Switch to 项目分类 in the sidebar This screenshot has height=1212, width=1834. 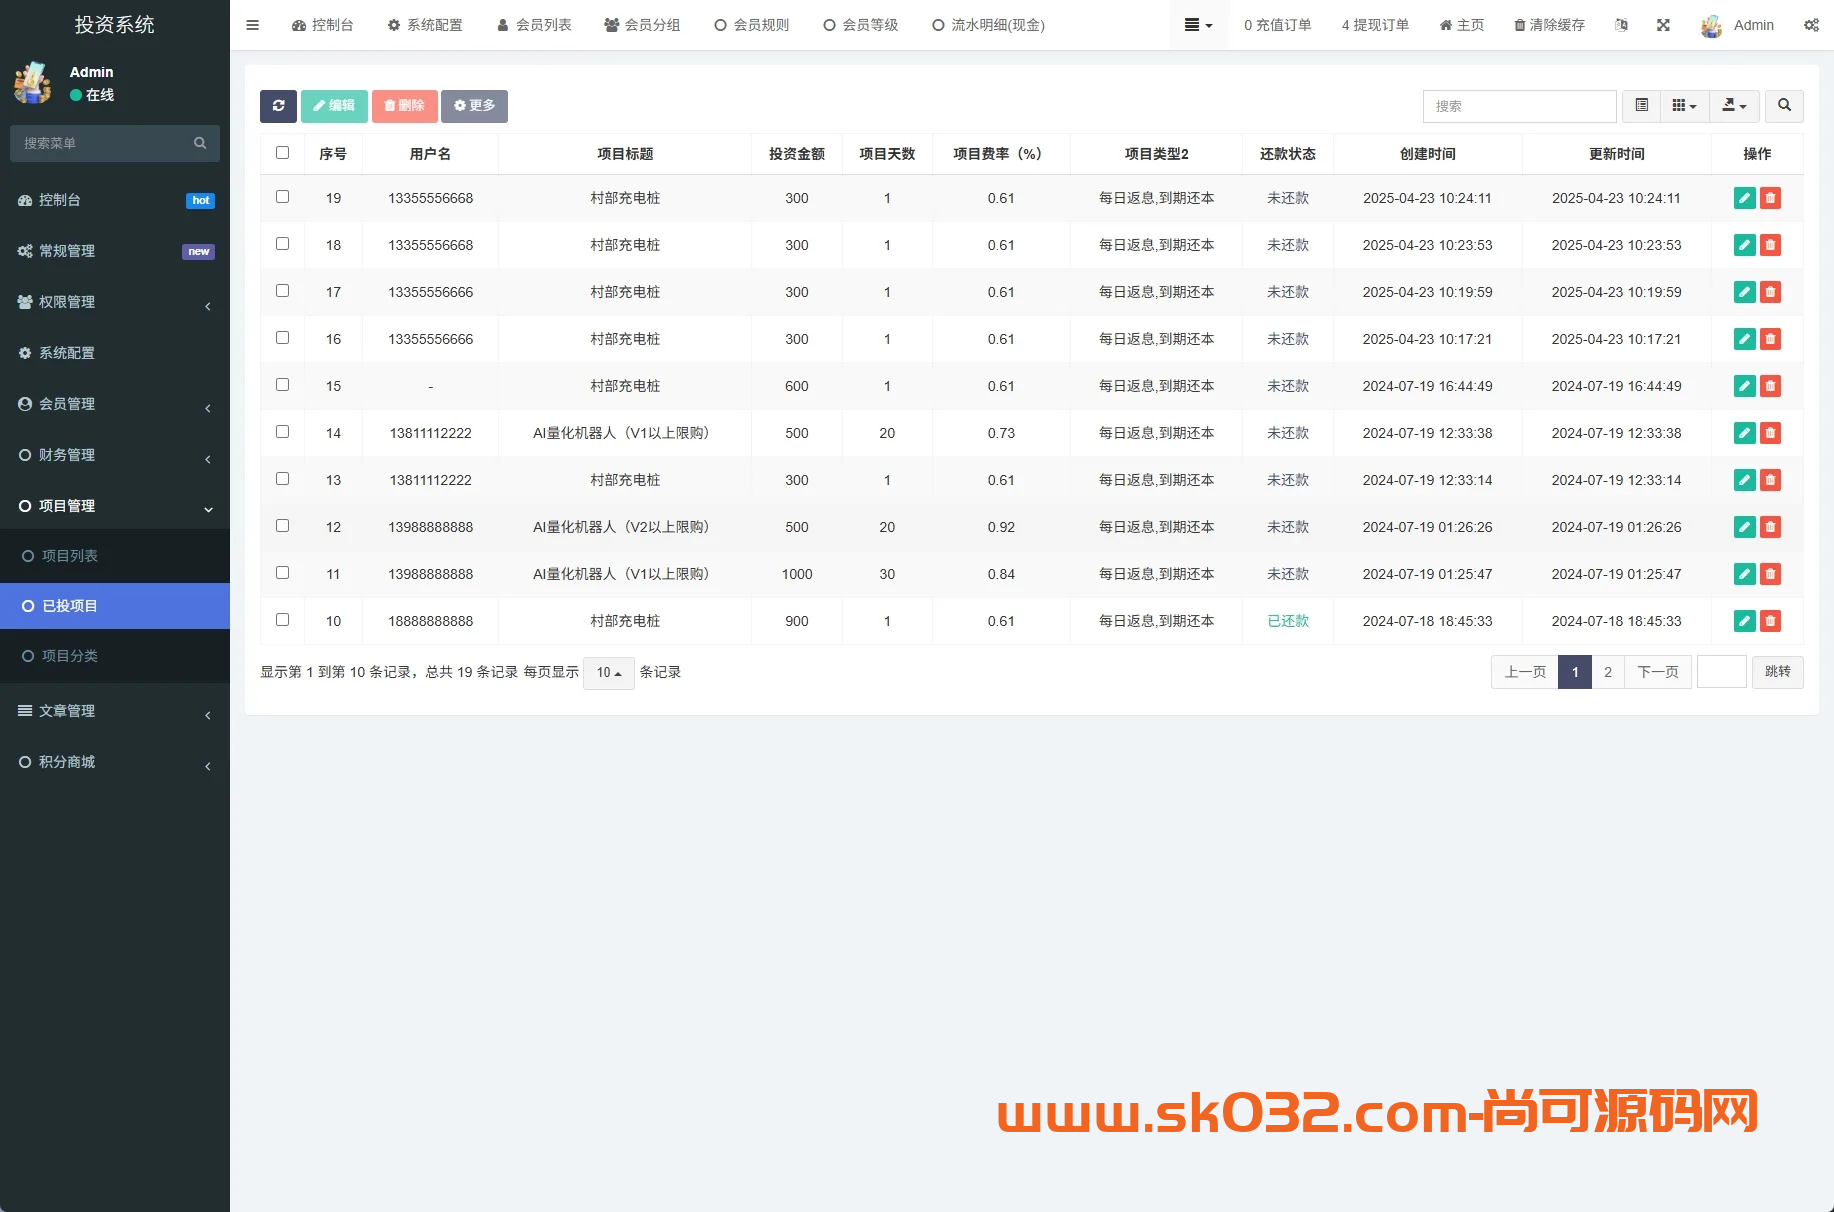(x=70, y=656)
